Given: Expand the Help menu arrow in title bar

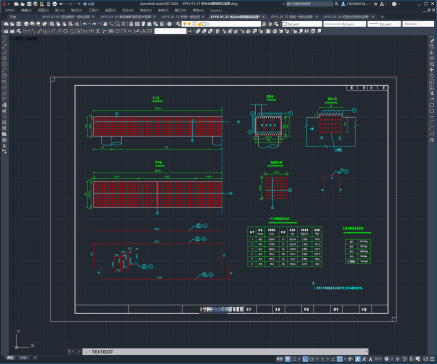Looking at the screenshot, I should tap(399, 4).
